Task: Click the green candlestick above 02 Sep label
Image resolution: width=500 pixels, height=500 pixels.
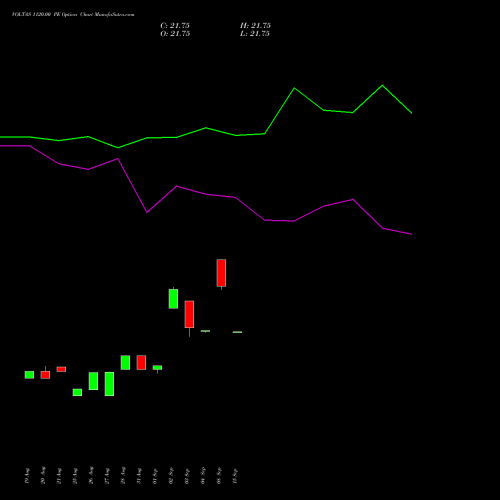Action: [x=173, y=299]
